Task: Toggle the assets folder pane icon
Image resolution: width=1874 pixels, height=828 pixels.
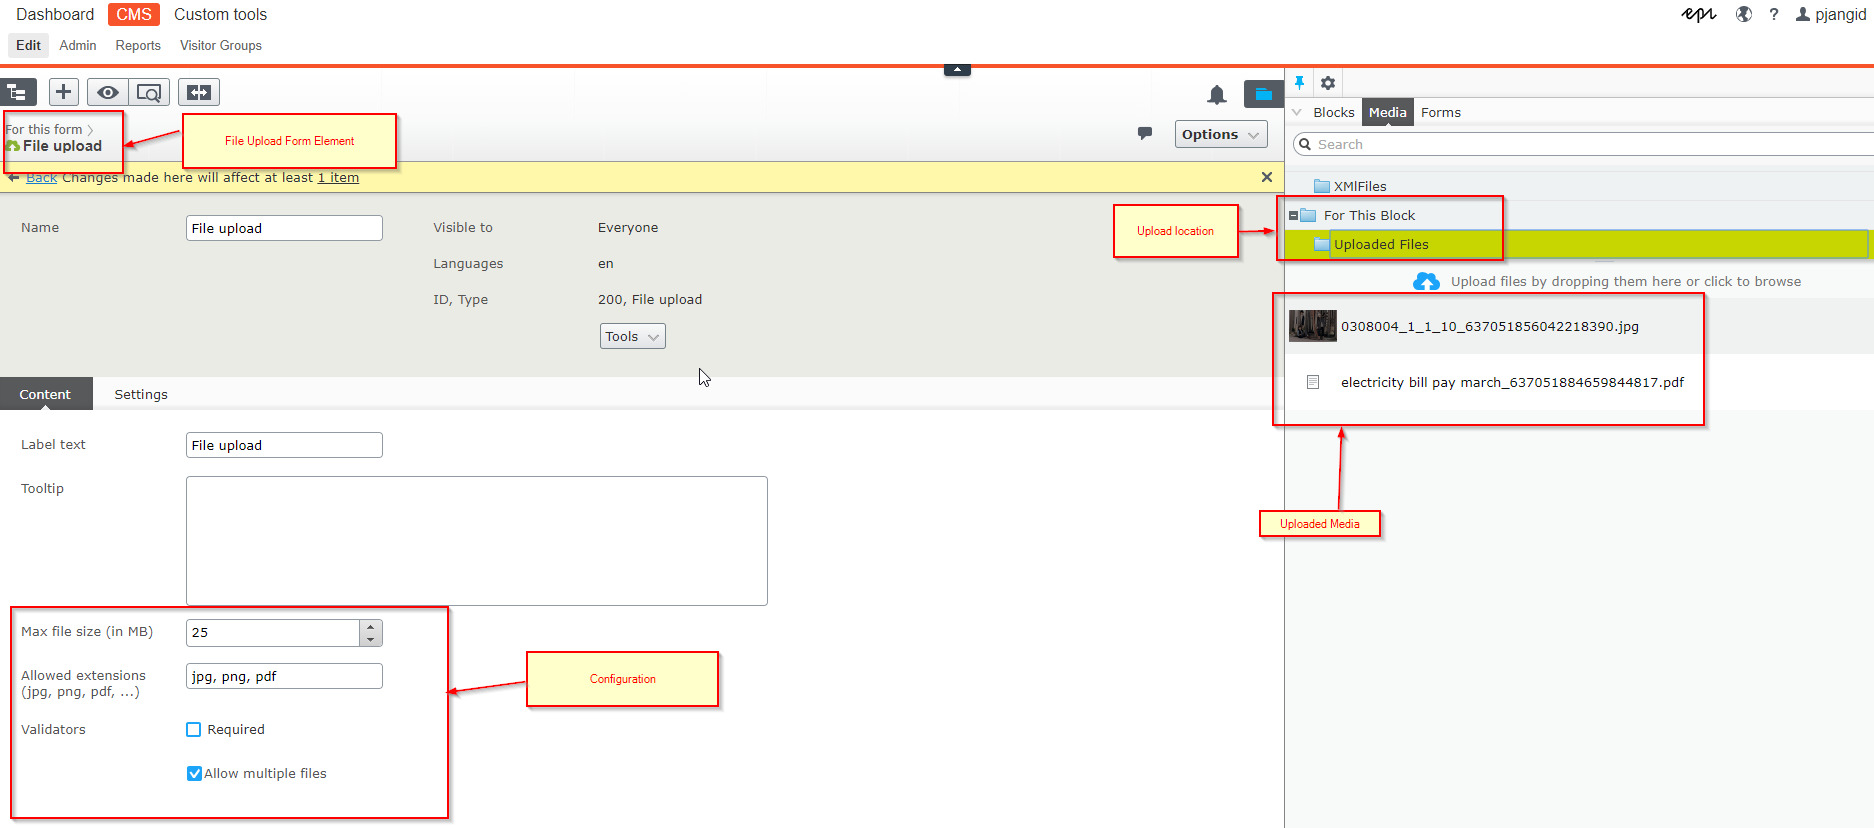Action: coord(1263,94)
